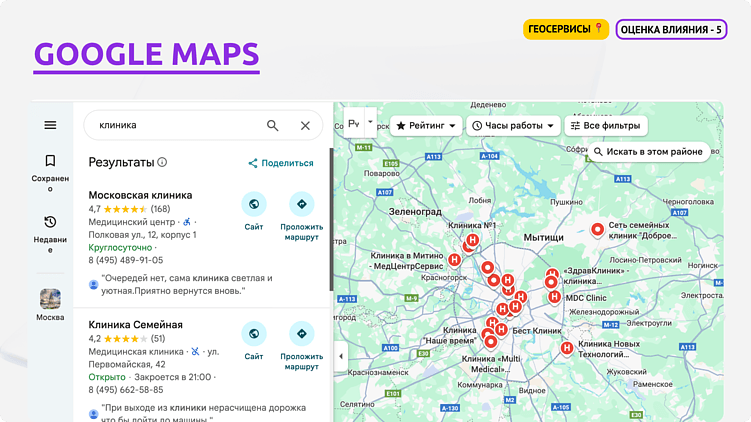The image size is (751, 422).
Task: Open the Recents history icon
Action: tap(50, 222)
